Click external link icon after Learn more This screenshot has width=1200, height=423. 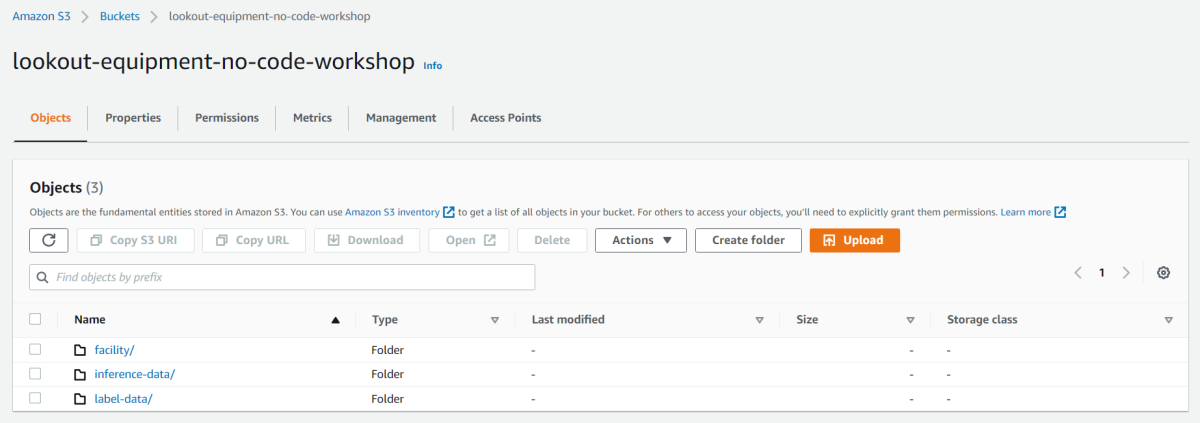pos(1060,212)
